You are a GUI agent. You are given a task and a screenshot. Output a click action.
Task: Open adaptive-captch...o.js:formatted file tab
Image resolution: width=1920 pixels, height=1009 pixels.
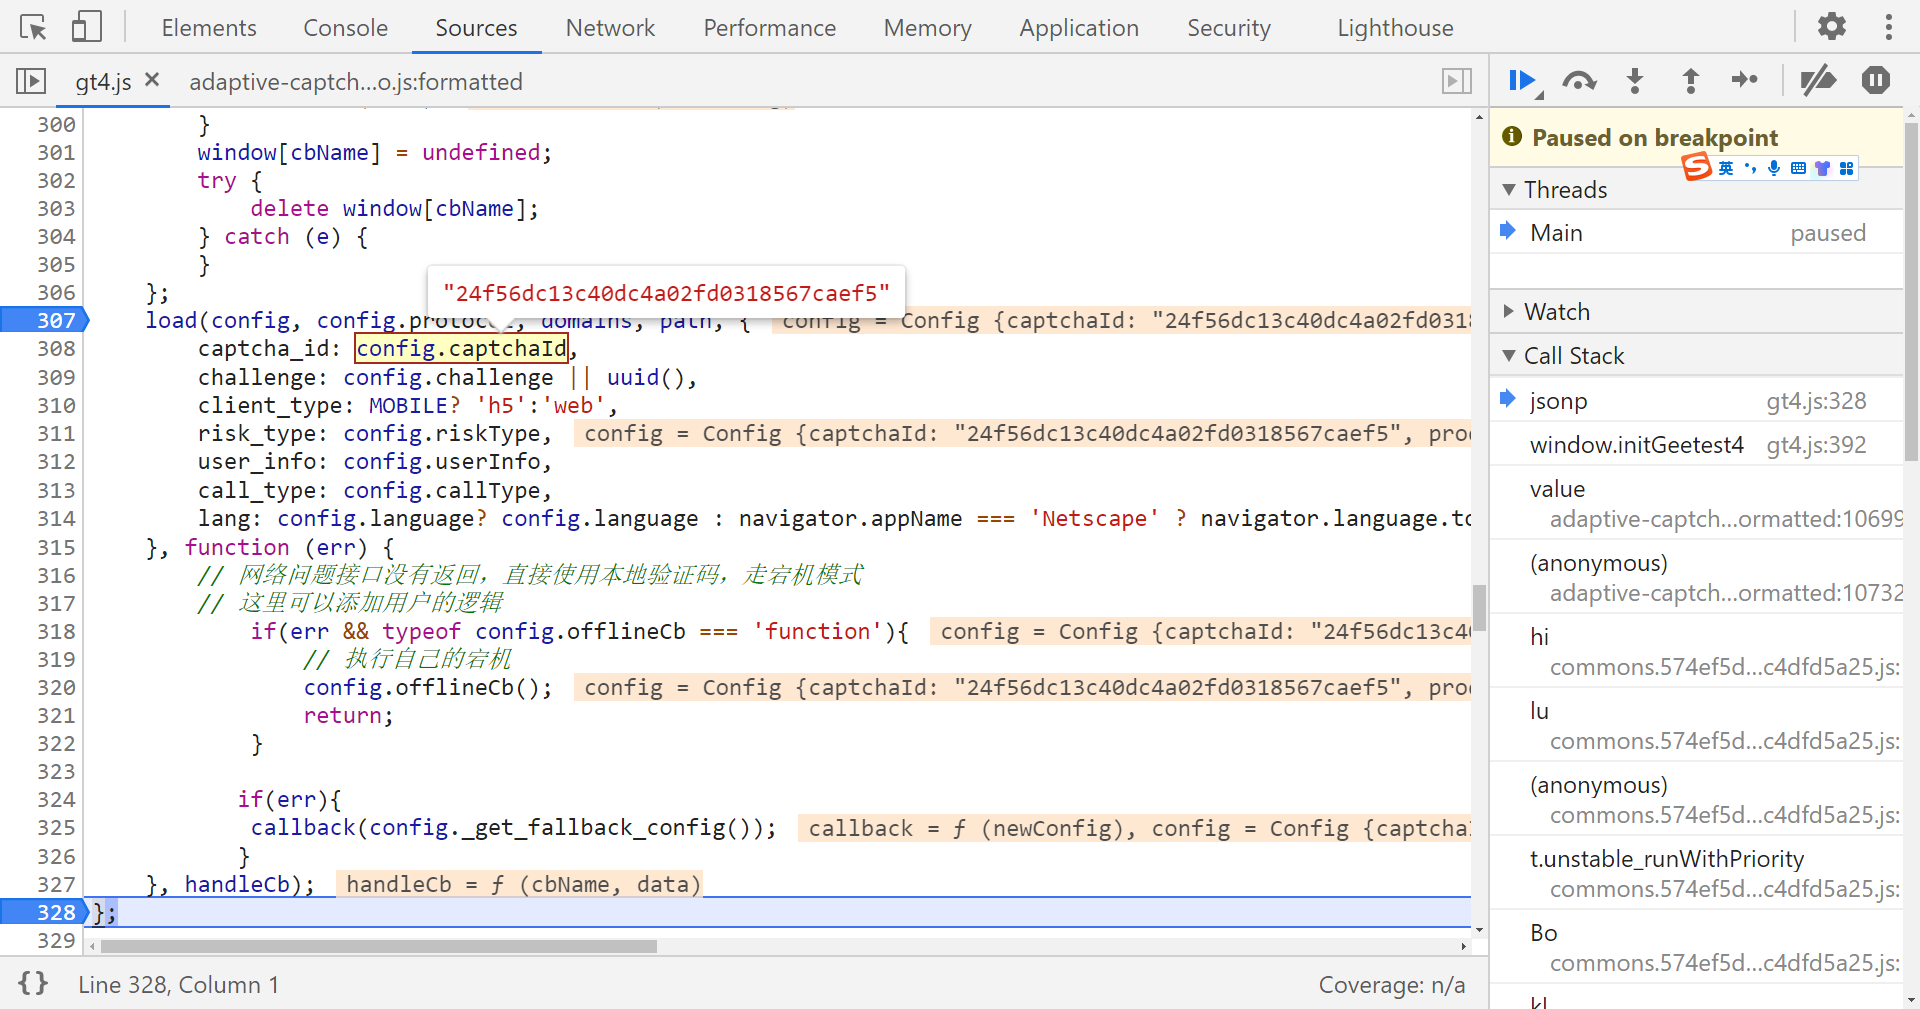click(356, 81)
